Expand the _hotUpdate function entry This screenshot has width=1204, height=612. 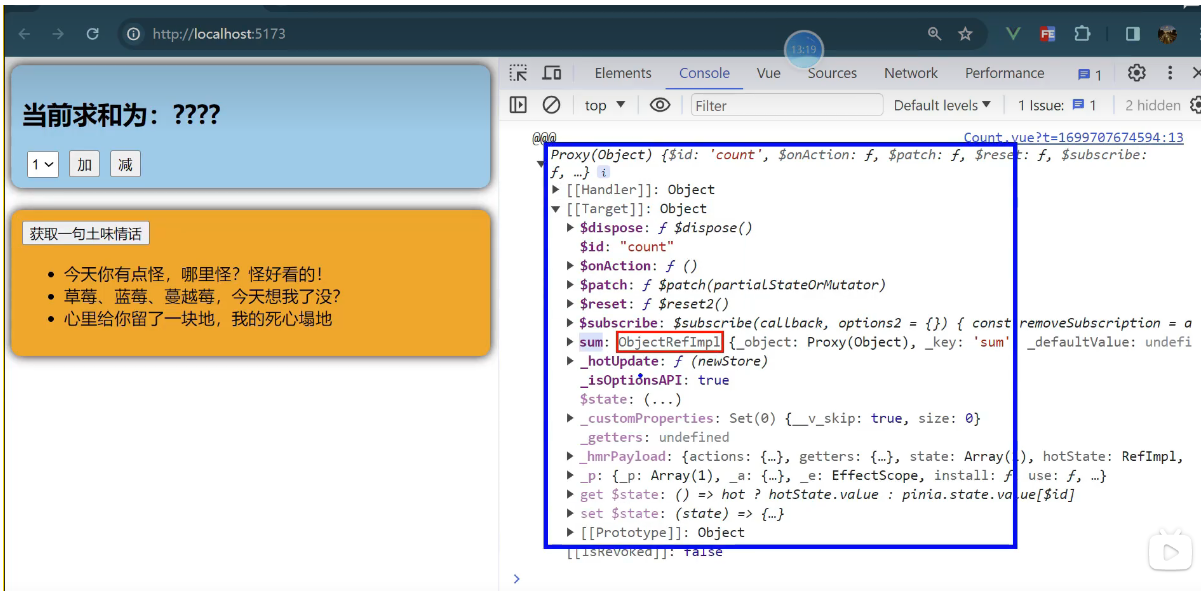coord(571,361)
